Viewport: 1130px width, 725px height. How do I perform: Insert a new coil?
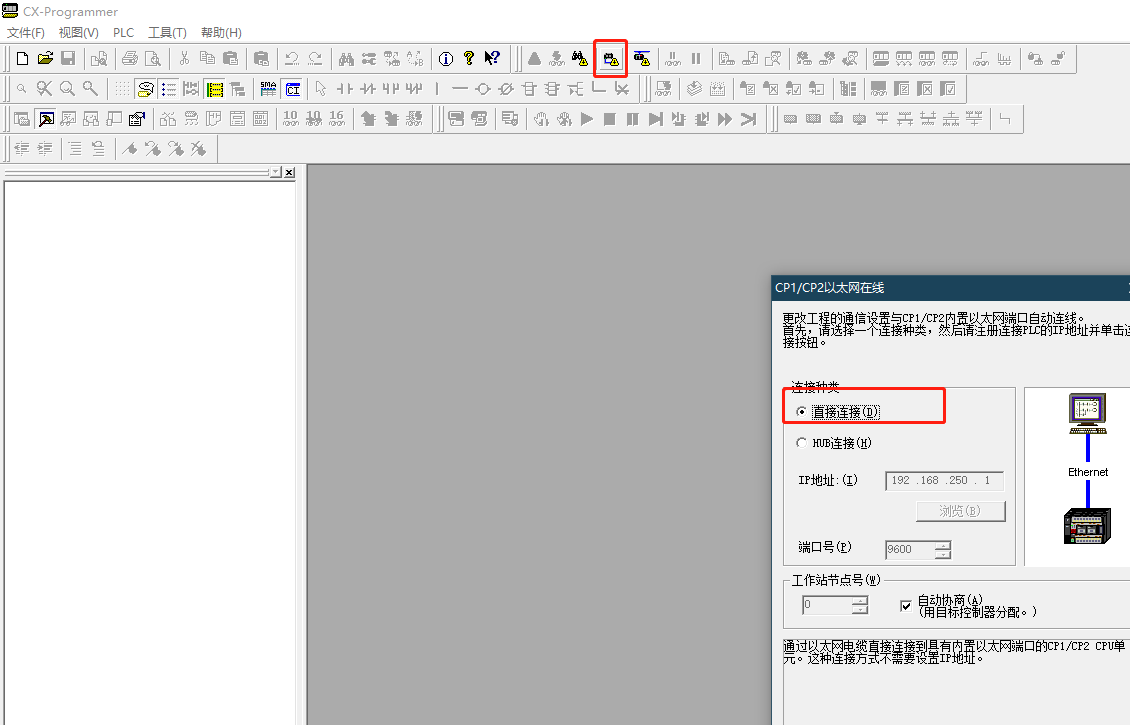point(483,89)
